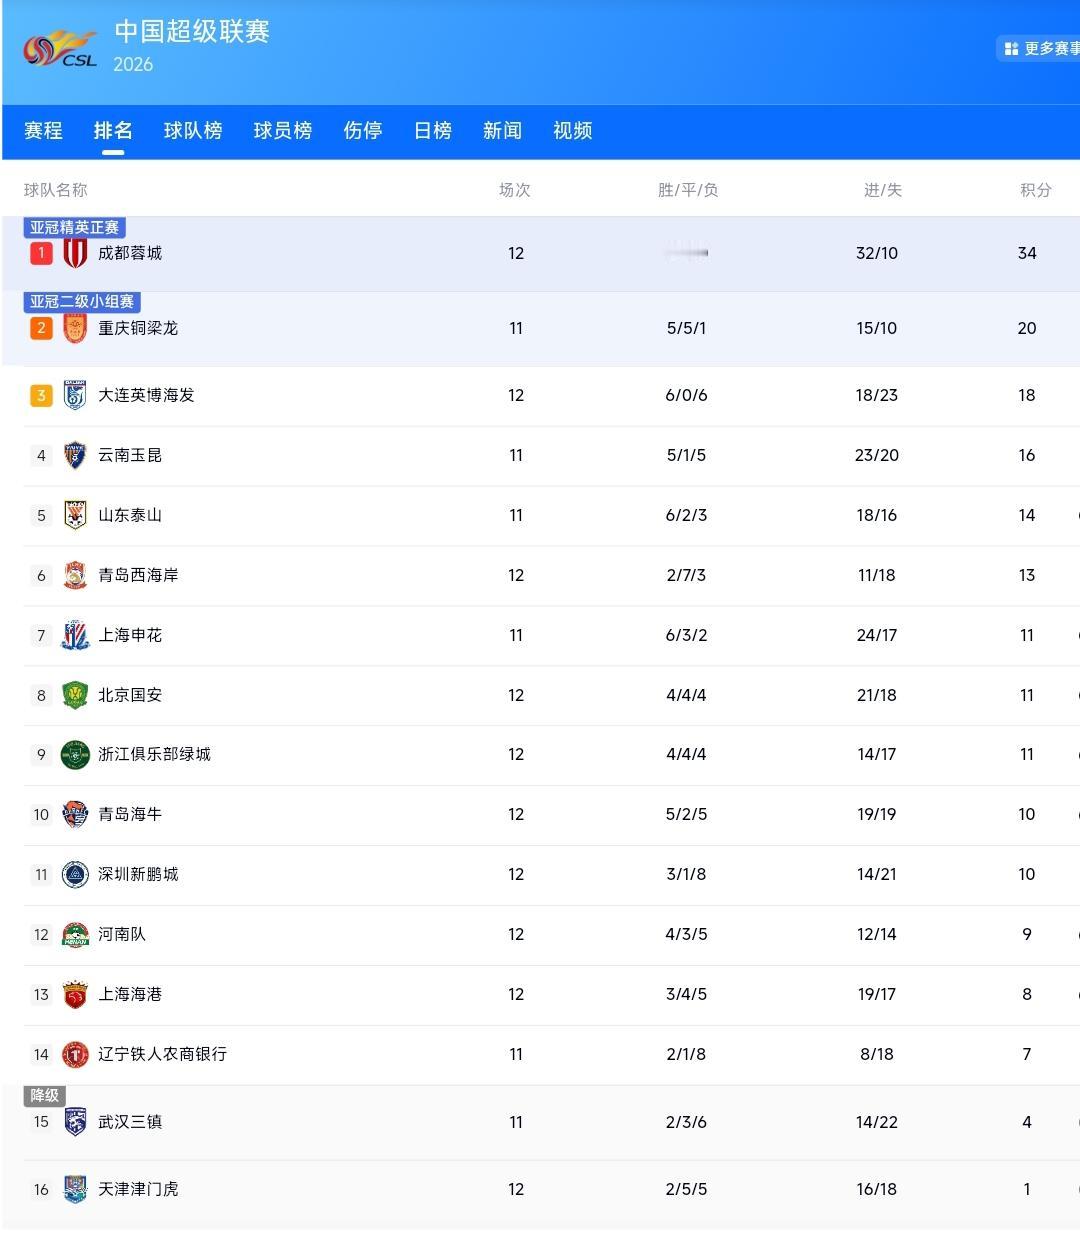
Task: Click the red rank 1 badge
Action: coord(41,253)
